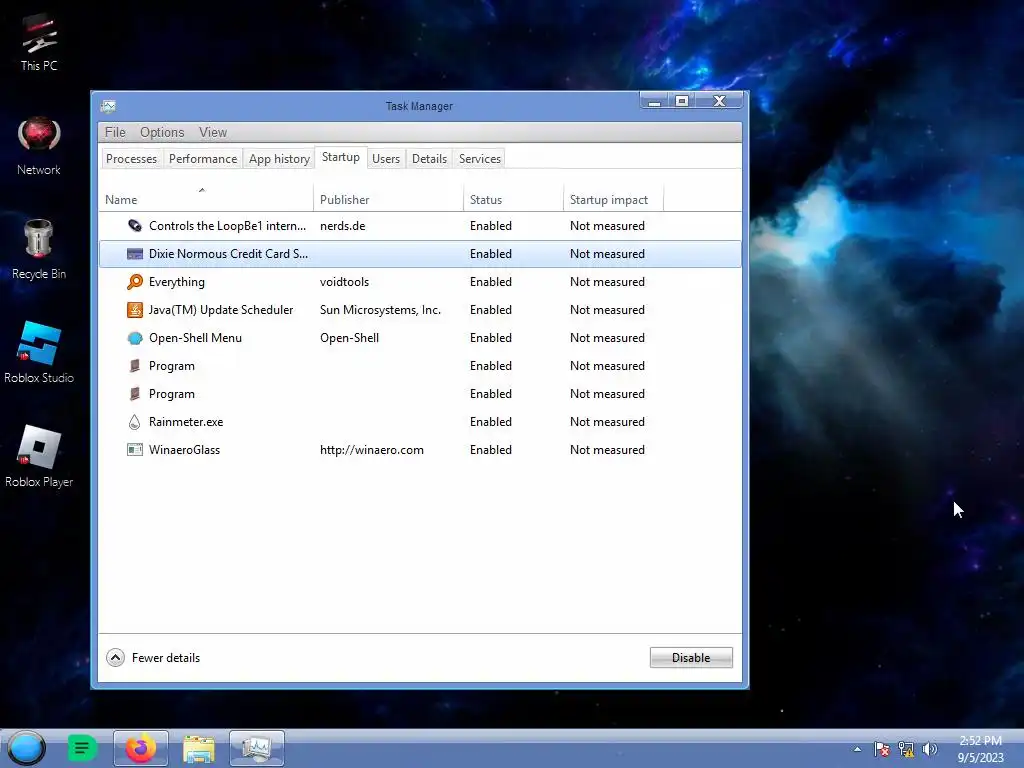This screenshot has width=1024, height=768.
Task: Select the Recycle Bin desktop icon
Action: [x=39, y=250]
